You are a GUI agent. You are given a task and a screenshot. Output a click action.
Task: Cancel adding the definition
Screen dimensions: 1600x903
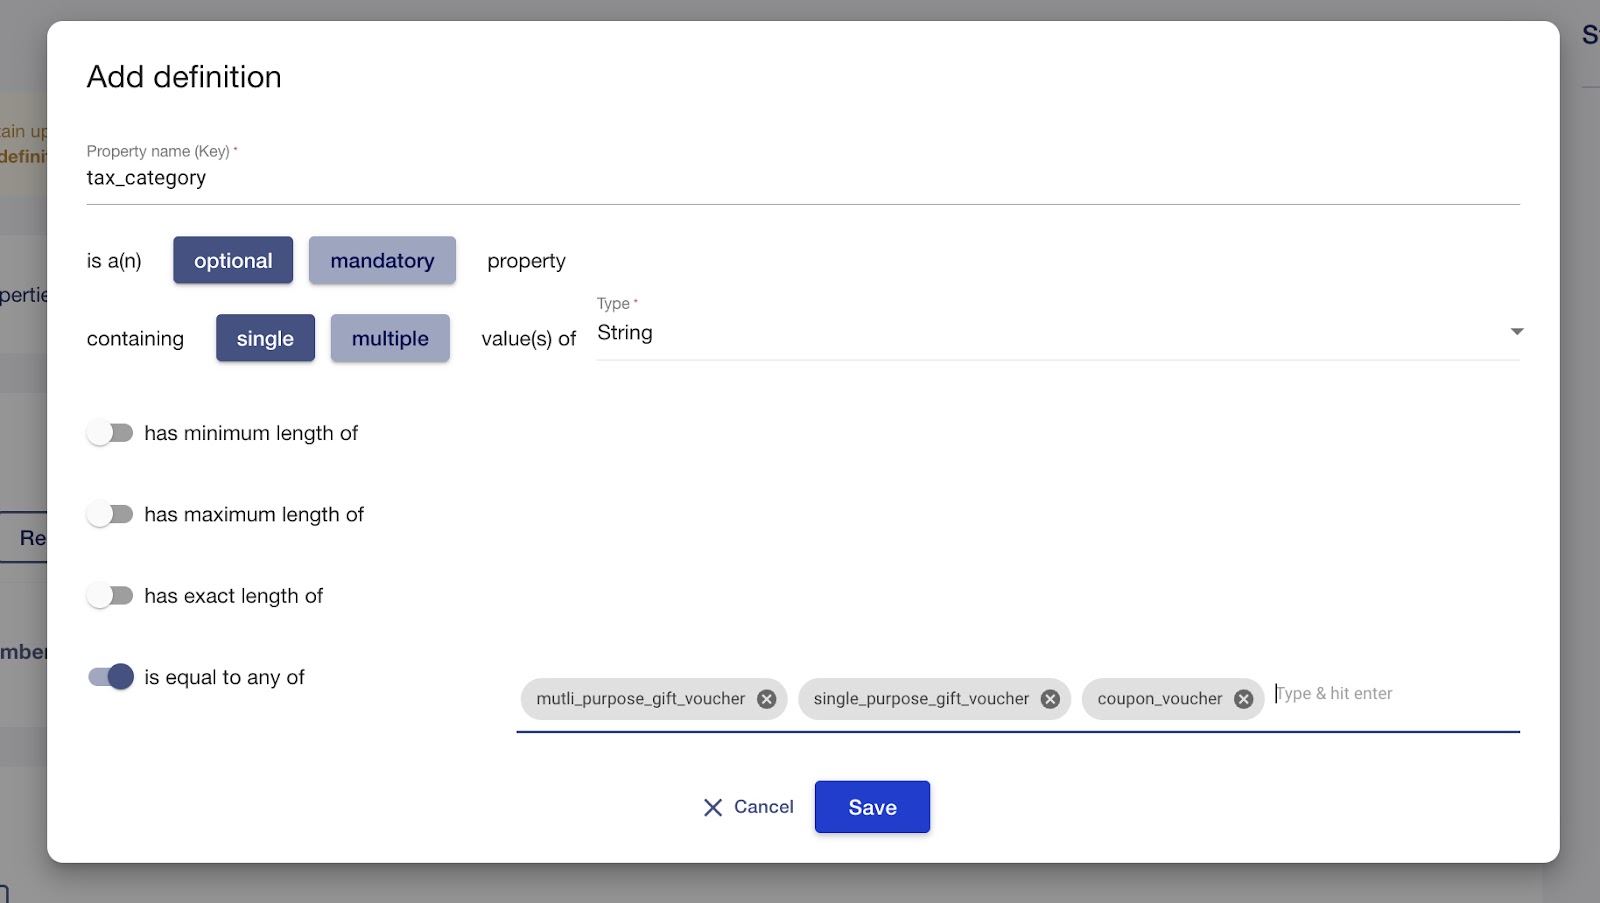tap(763, 807)
